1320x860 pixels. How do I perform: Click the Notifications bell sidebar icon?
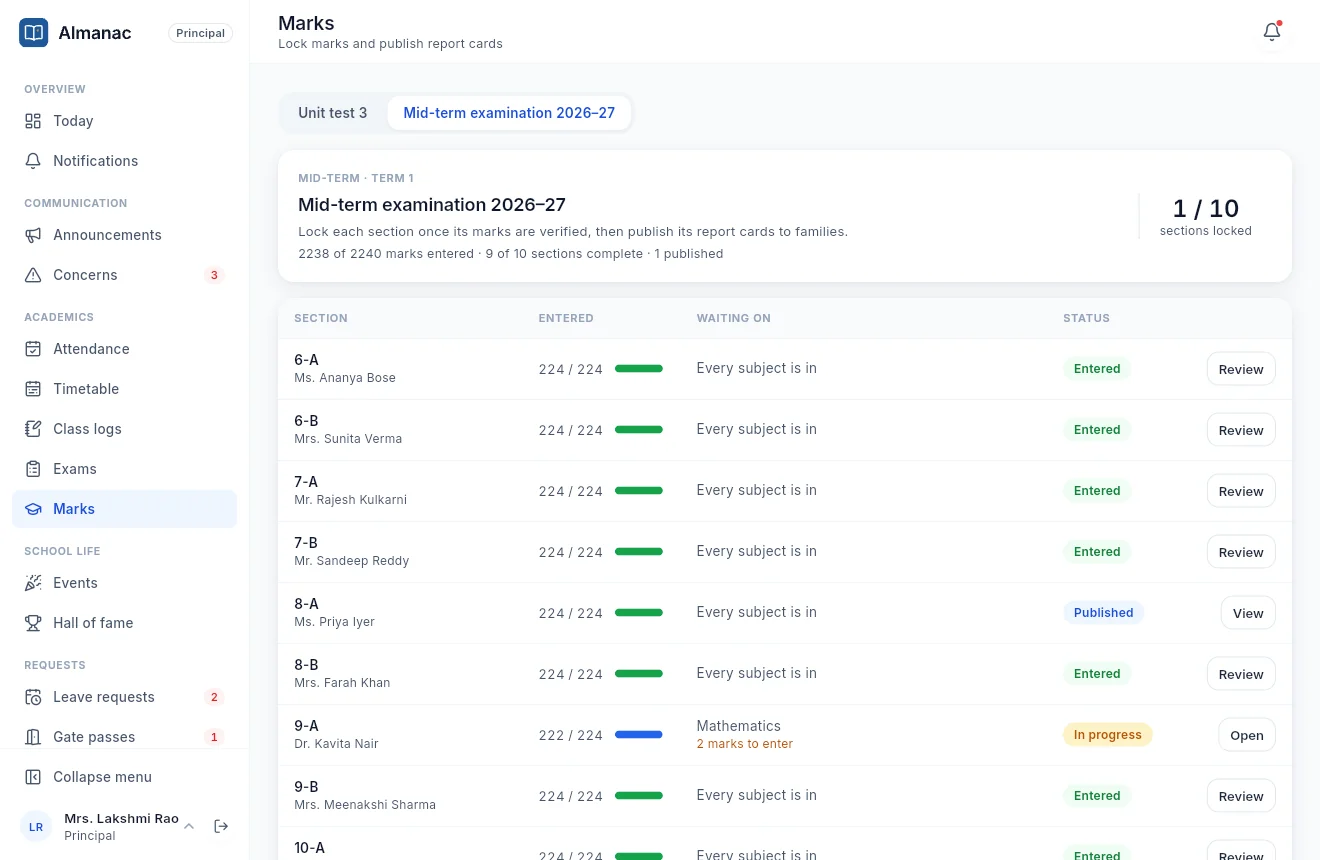point(33,161)
